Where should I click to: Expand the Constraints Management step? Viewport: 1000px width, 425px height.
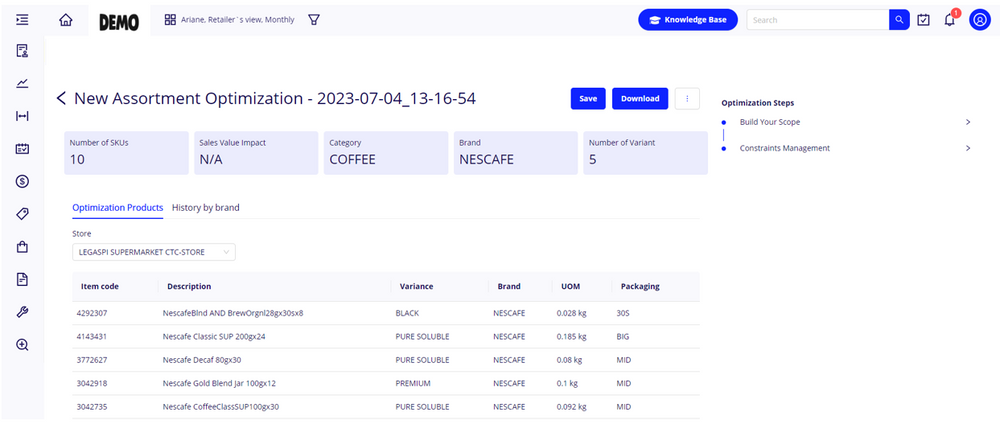point(968,148)
